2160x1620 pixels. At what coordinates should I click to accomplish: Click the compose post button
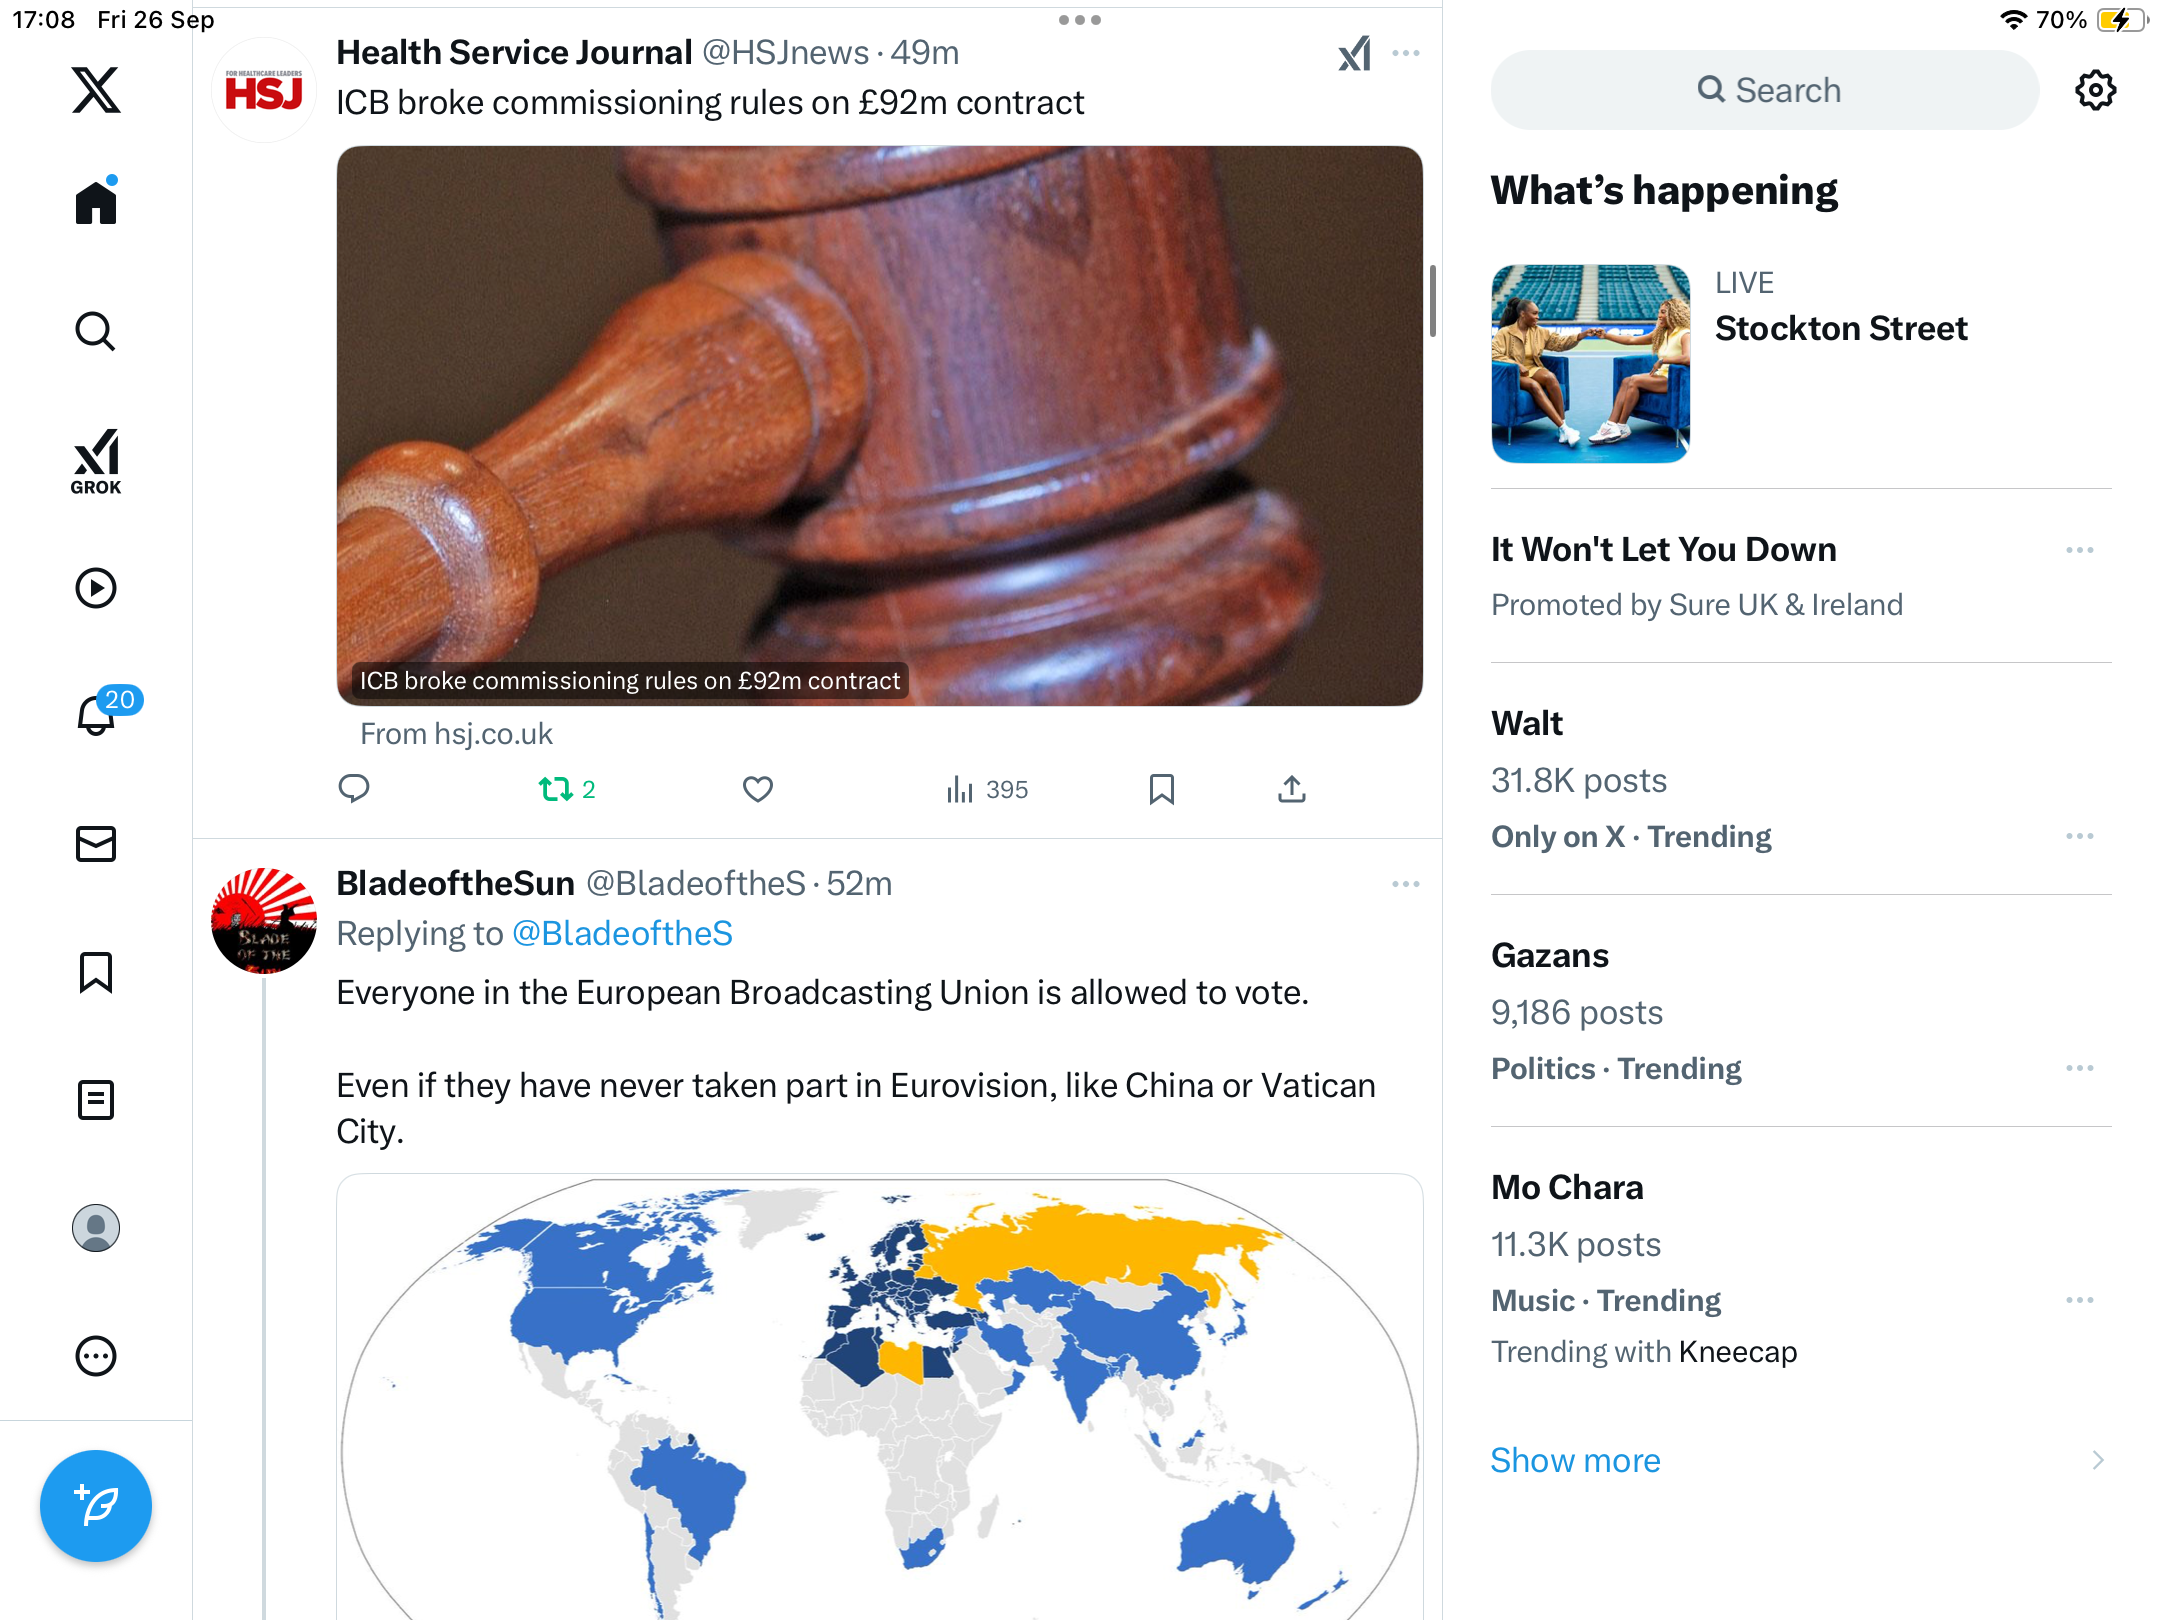(x=96, y=1505)
